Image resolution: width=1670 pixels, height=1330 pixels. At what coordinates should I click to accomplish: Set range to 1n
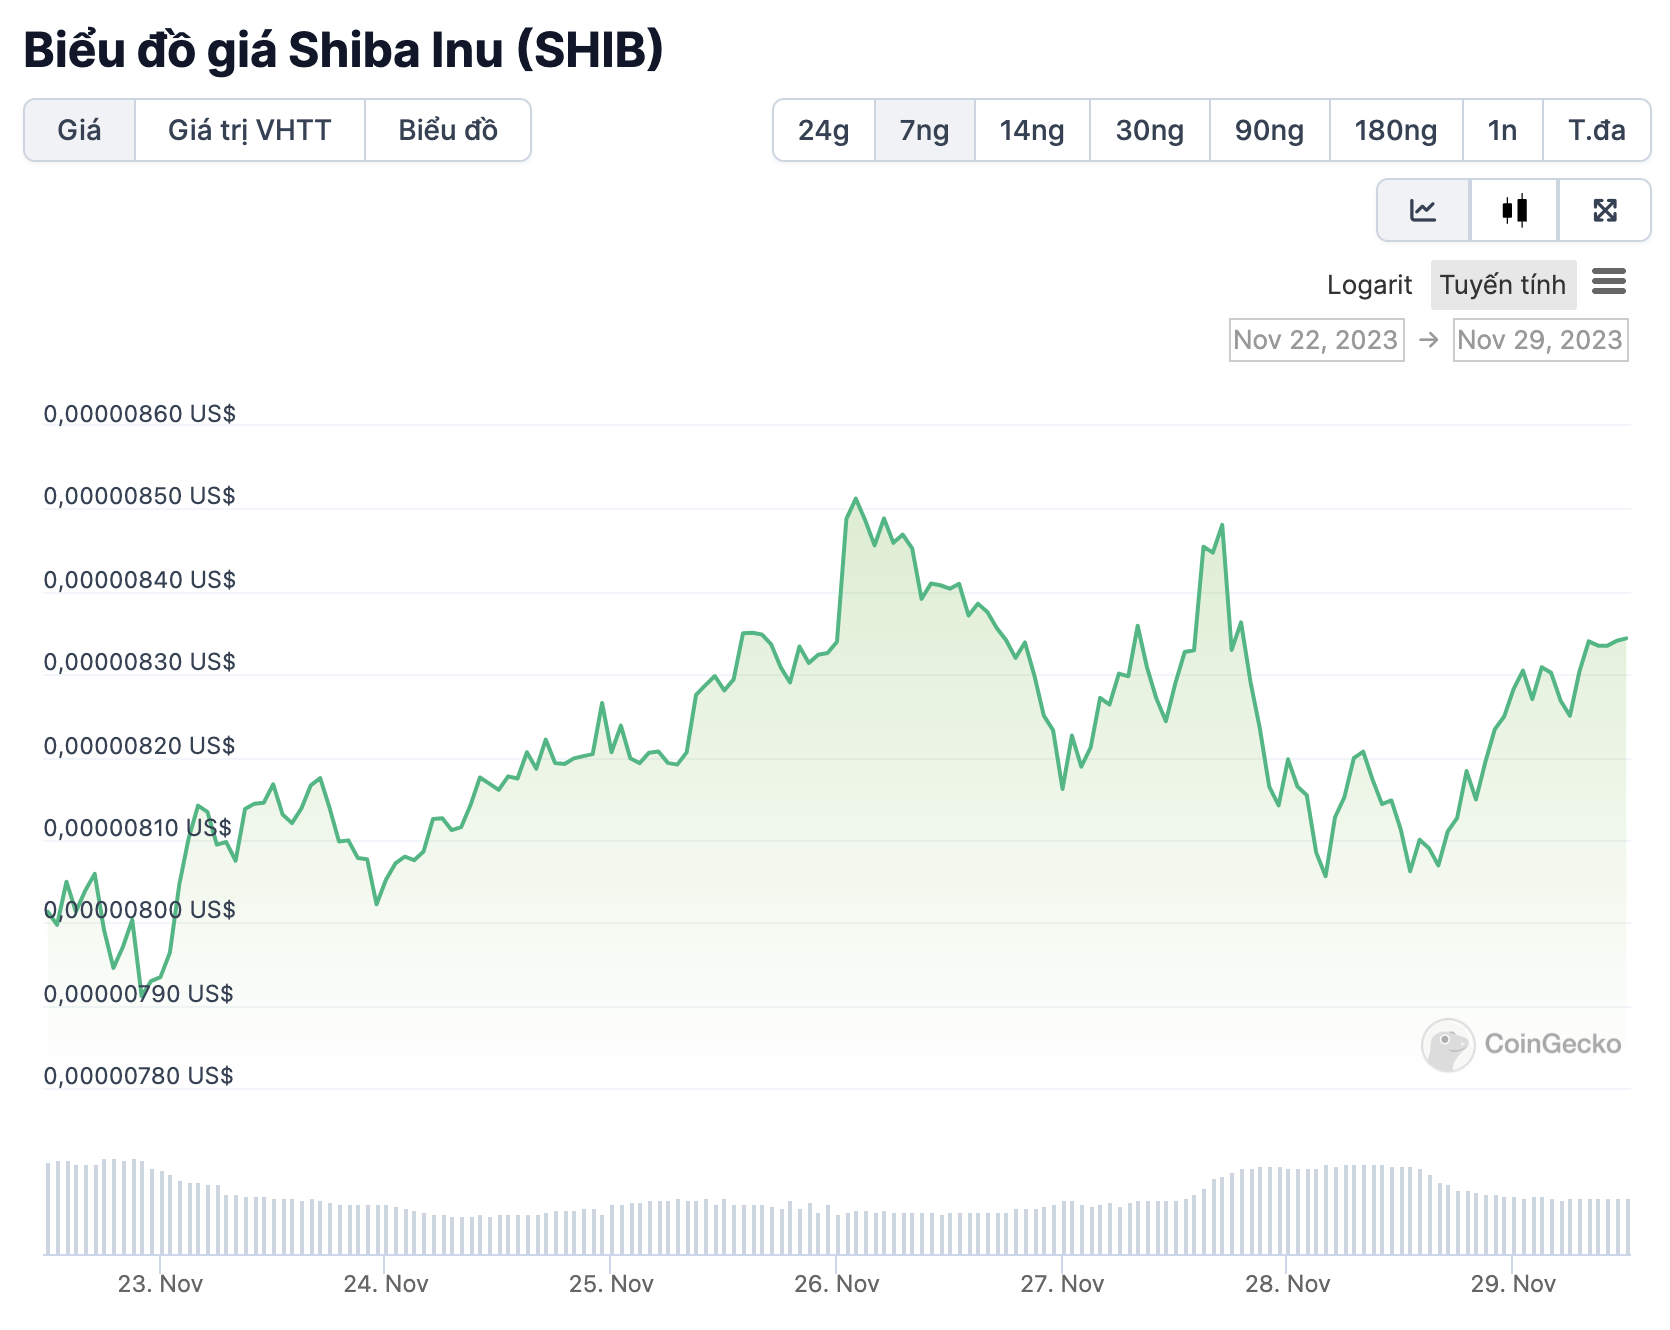(1503, 130)
